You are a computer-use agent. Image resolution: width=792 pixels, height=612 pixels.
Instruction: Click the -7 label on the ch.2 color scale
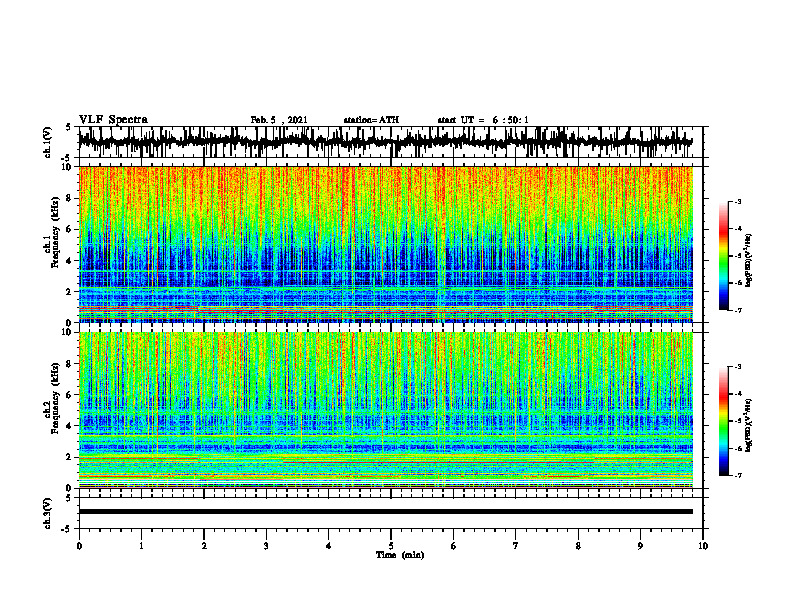pos(738,475)
